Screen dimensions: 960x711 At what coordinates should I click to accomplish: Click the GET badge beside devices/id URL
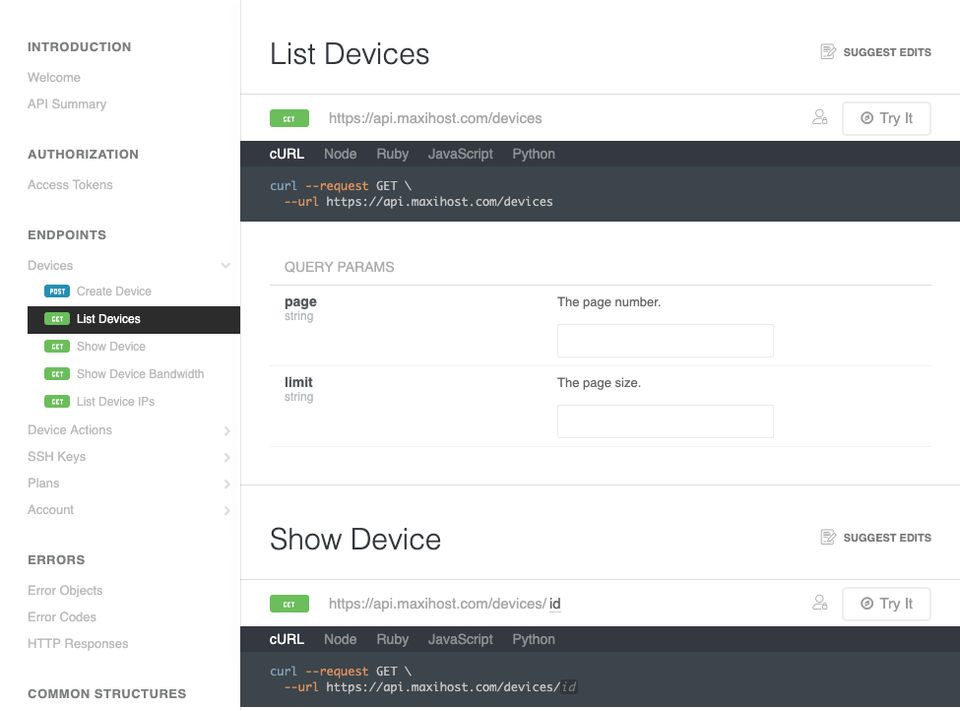point(289,604)
